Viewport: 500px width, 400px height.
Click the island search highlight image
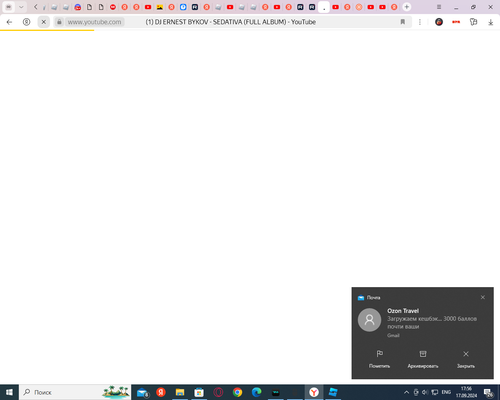point(115,392)
